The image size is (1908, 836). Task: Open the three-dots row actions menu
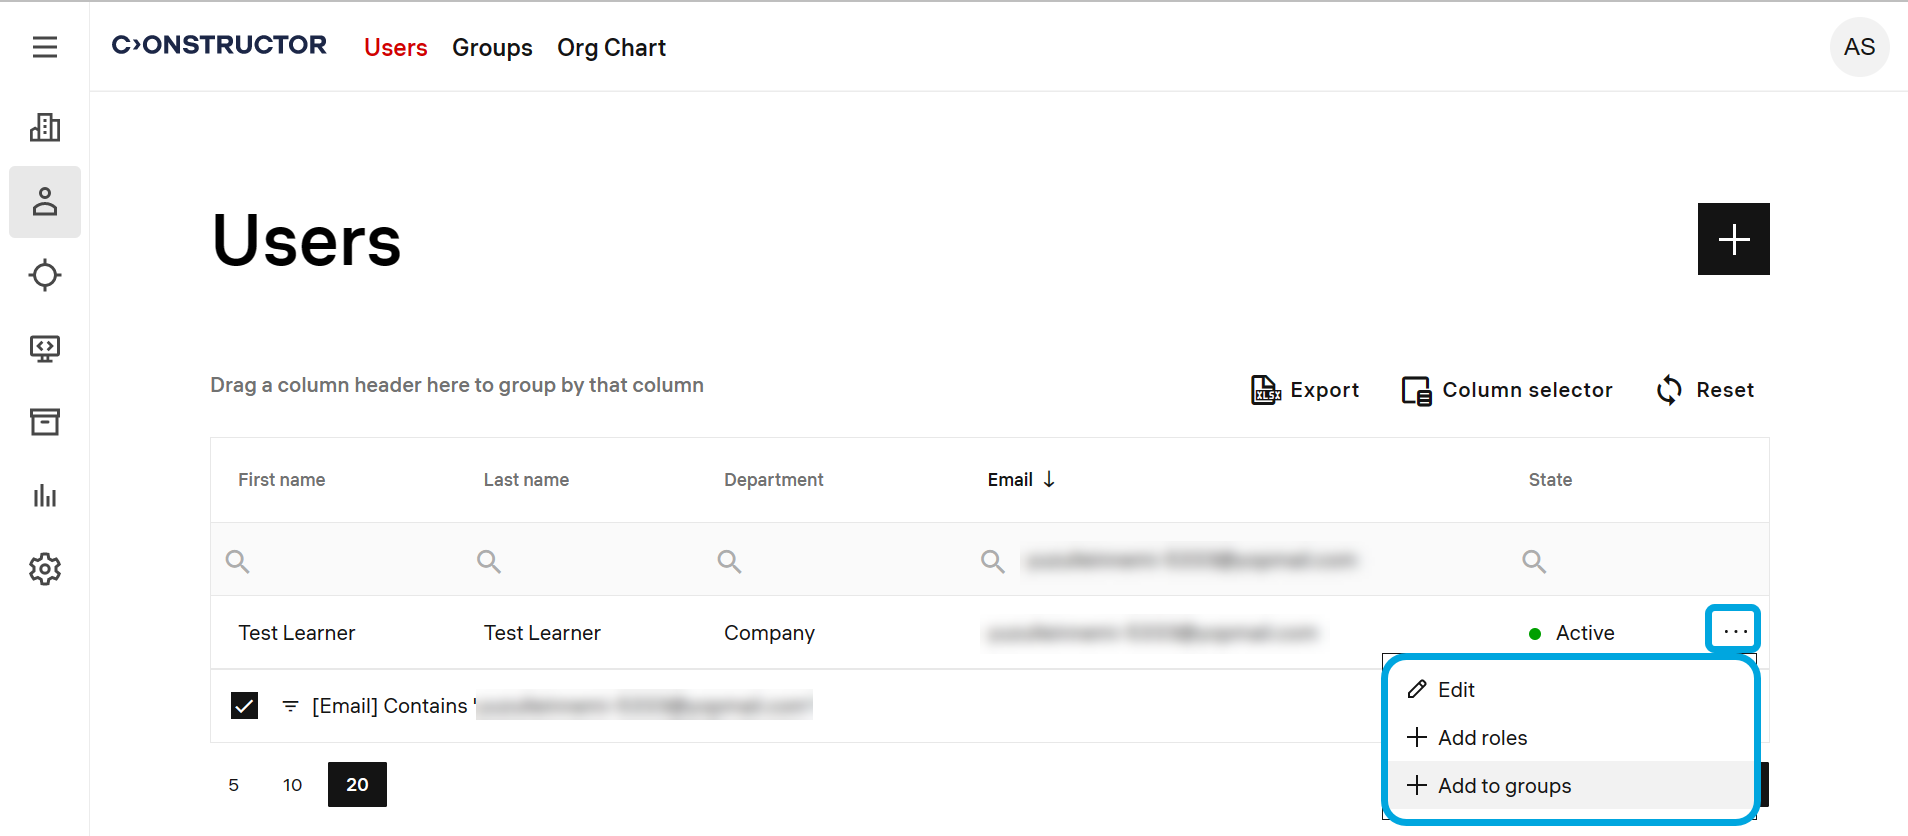click(x=1734, y=631)
